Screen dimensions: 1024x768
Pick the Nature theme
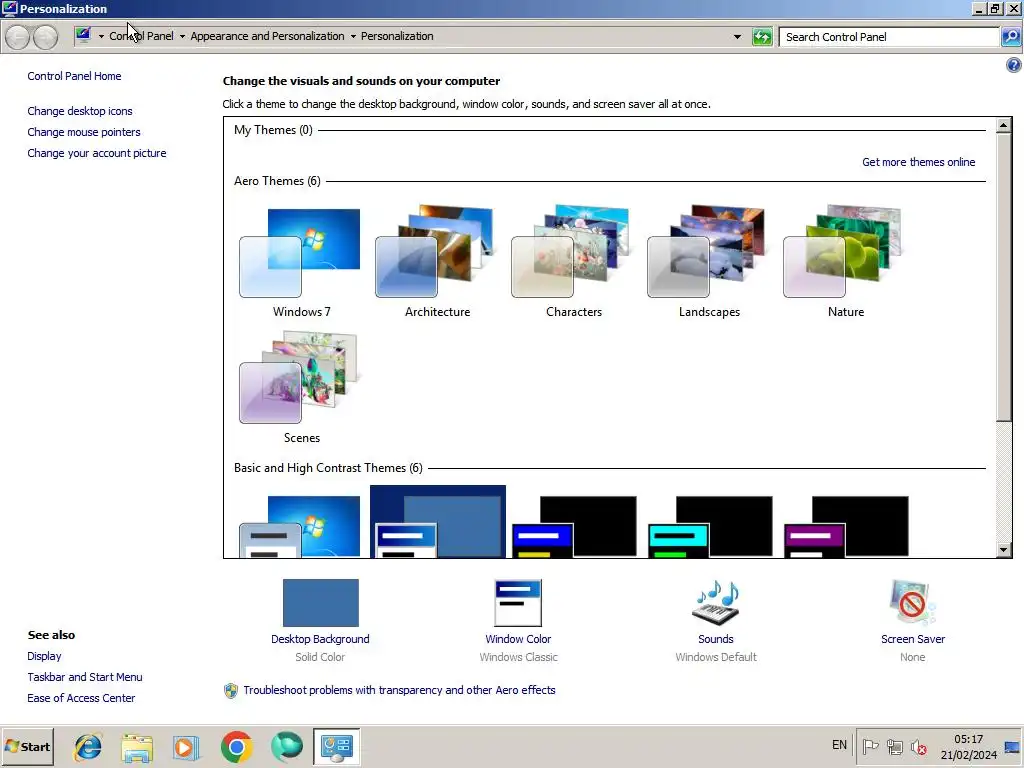click(x=844, y=262)
